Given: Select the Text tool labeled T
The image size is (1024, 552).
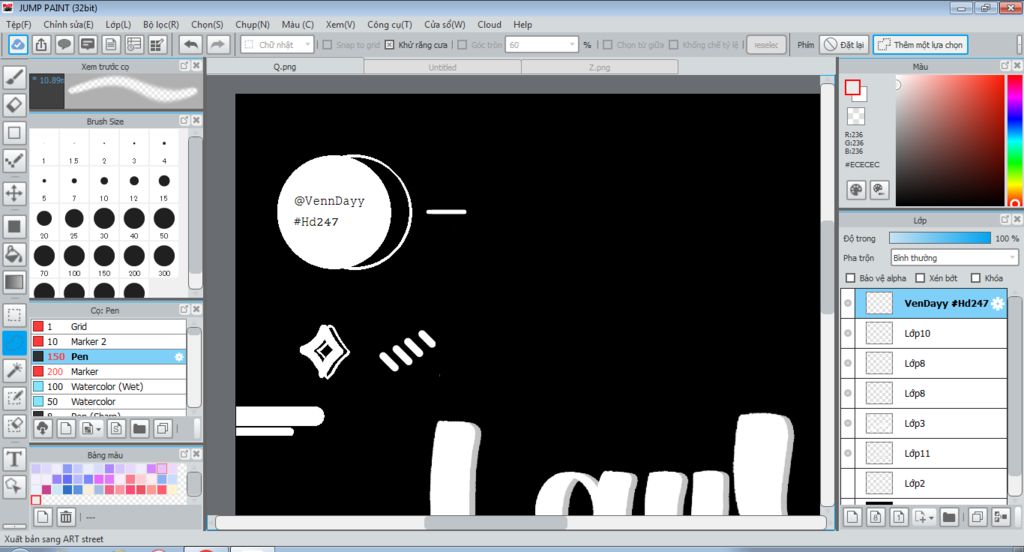Looking at the screenshot, I should 14,459.
